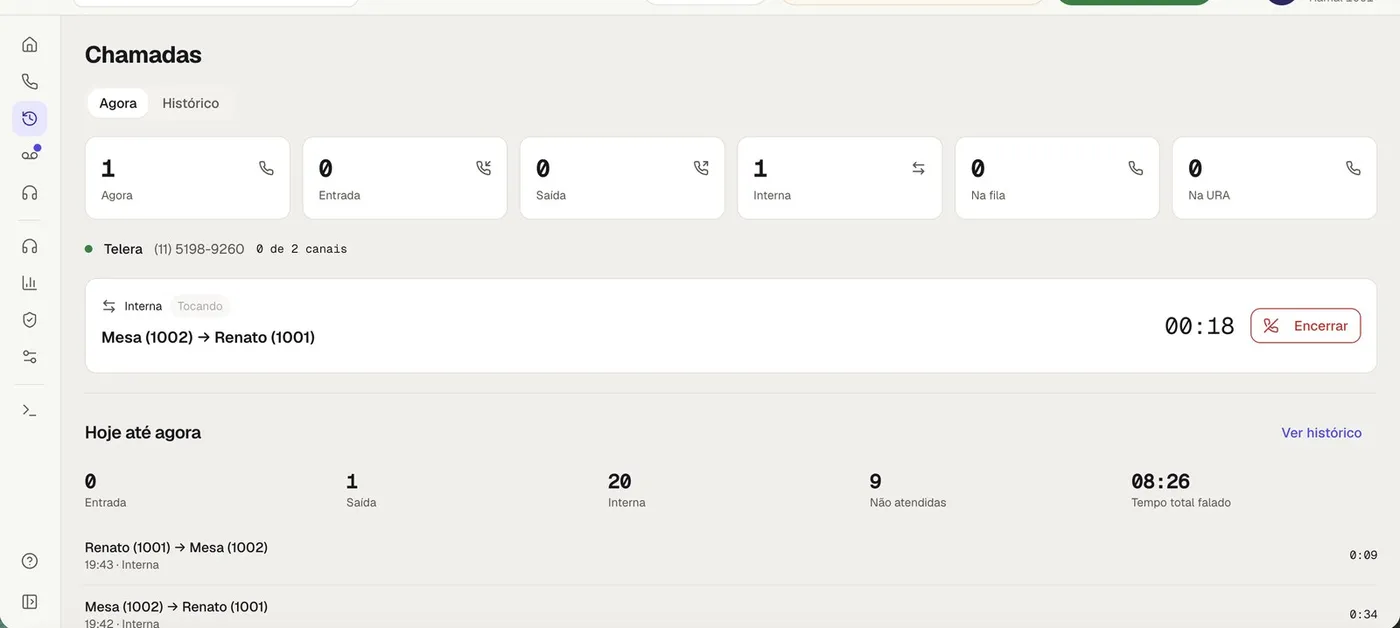Click the phone number (11) 5198-9260
1400x628 pixels.
[199, 249]
